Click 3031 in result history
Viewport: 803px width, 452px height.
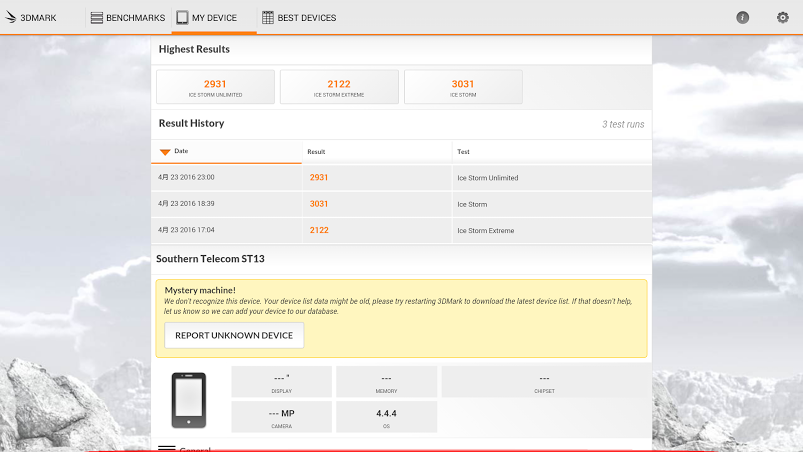(x=319, y=204)
